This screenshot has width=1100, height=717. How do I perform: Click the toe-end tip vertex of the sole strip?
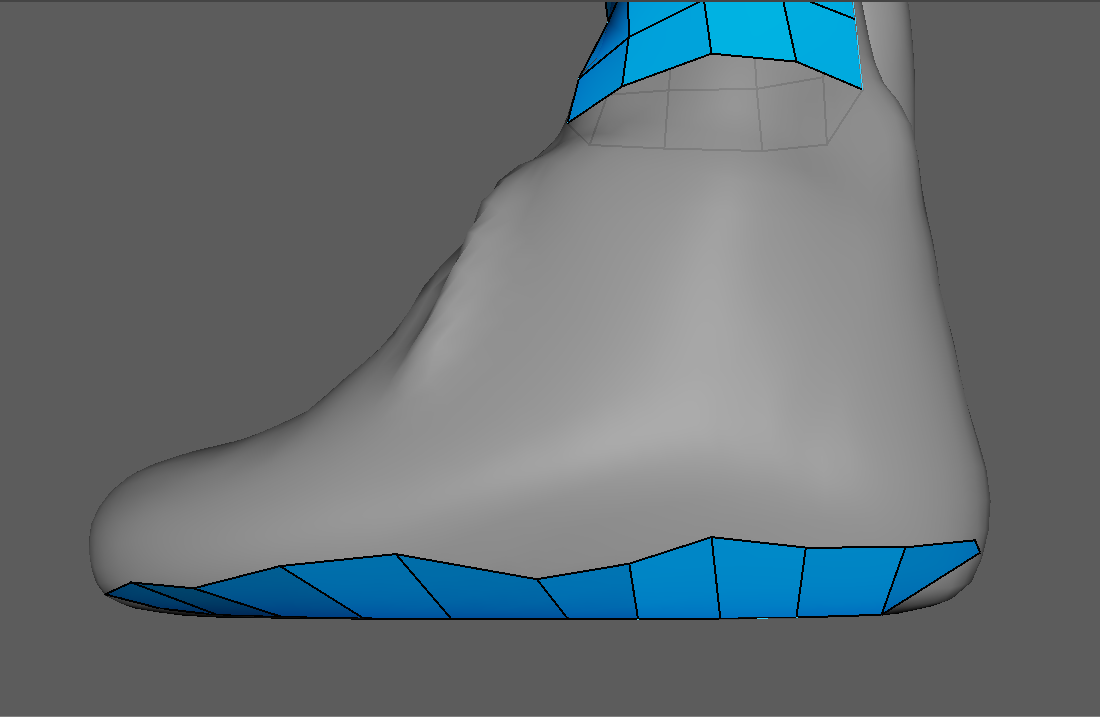[106, 593]
